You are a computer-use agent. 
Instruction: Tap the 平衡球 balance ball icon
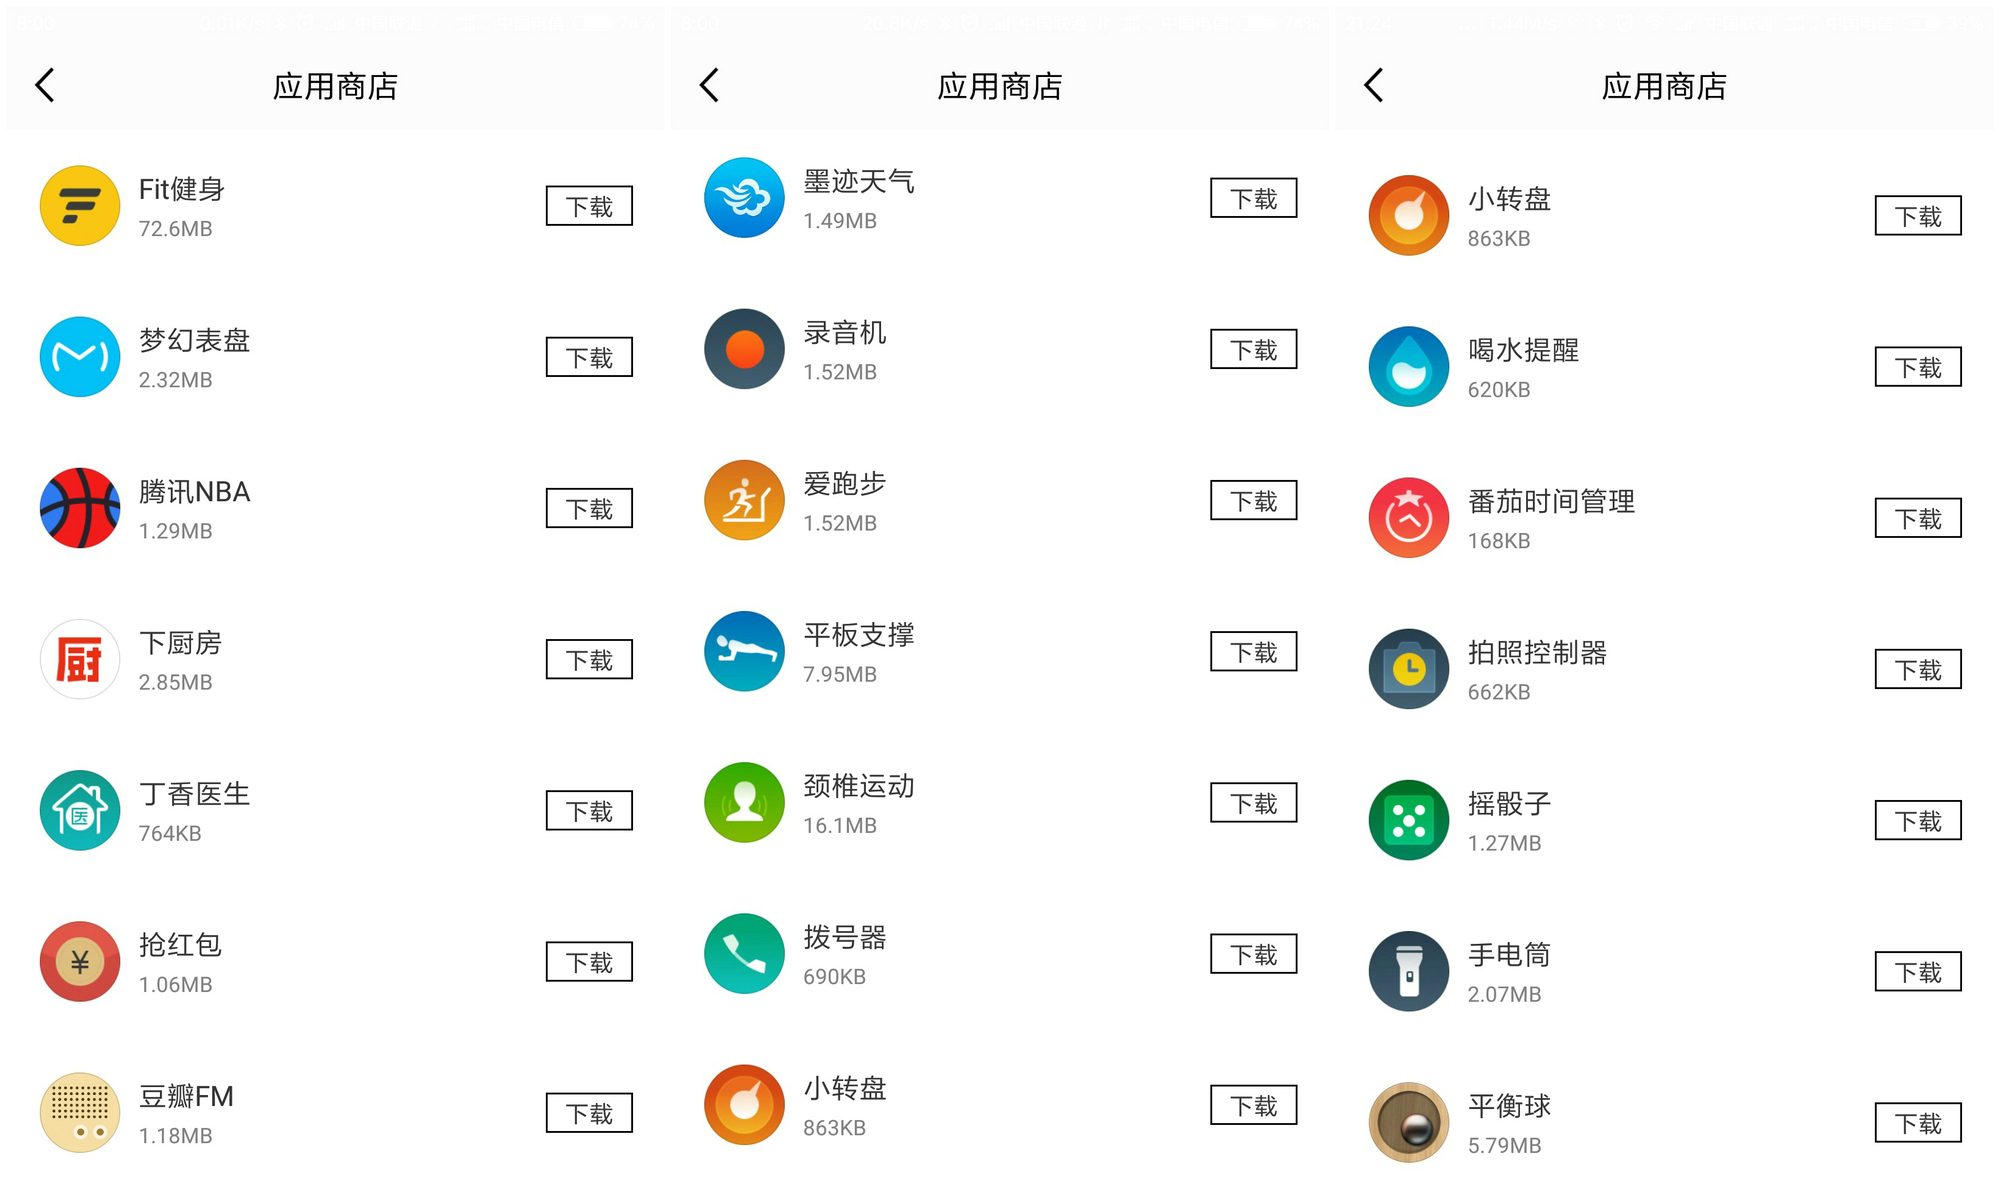1408,1121
